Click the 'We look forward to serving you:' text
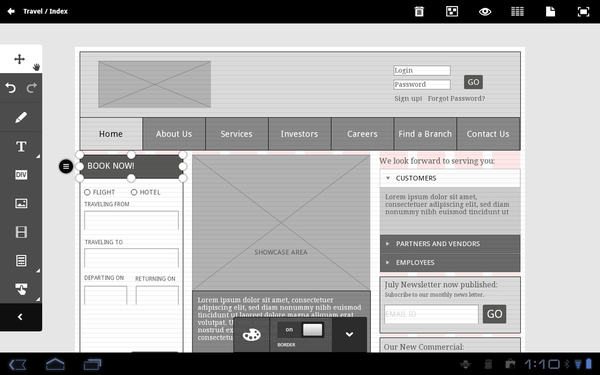The height and width of the screenshot is (375, 600). (437, 161)
